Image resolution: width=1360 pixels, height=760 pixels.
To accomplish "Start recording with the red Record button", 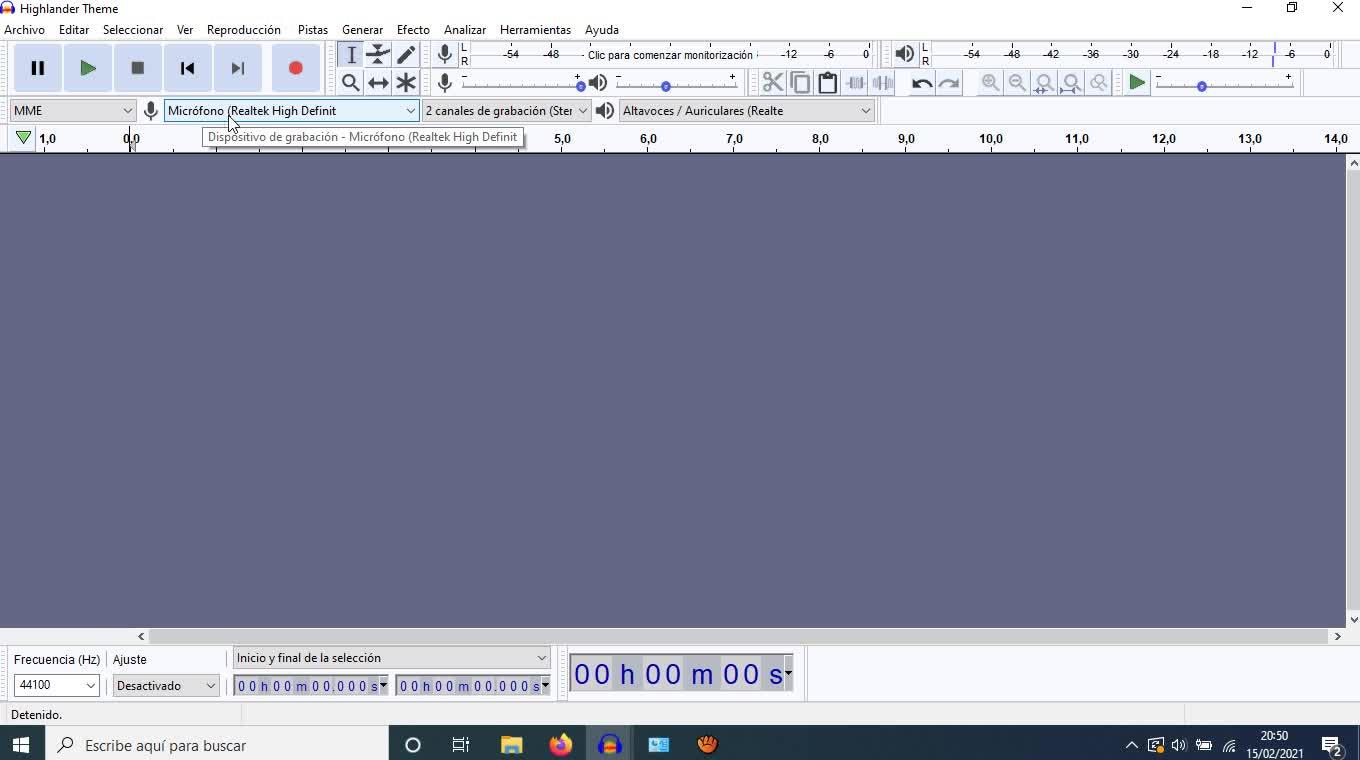I will coord(295,68).
